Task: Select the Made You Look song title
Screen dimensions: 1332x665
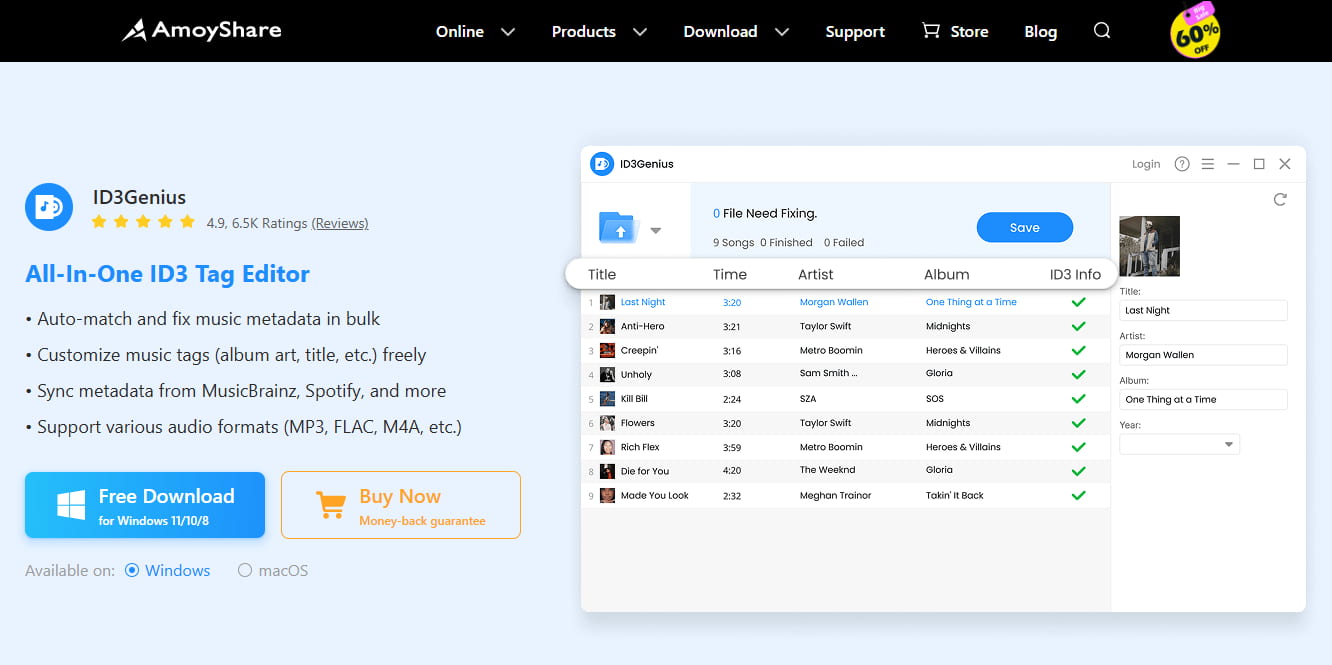Action: 655,496
